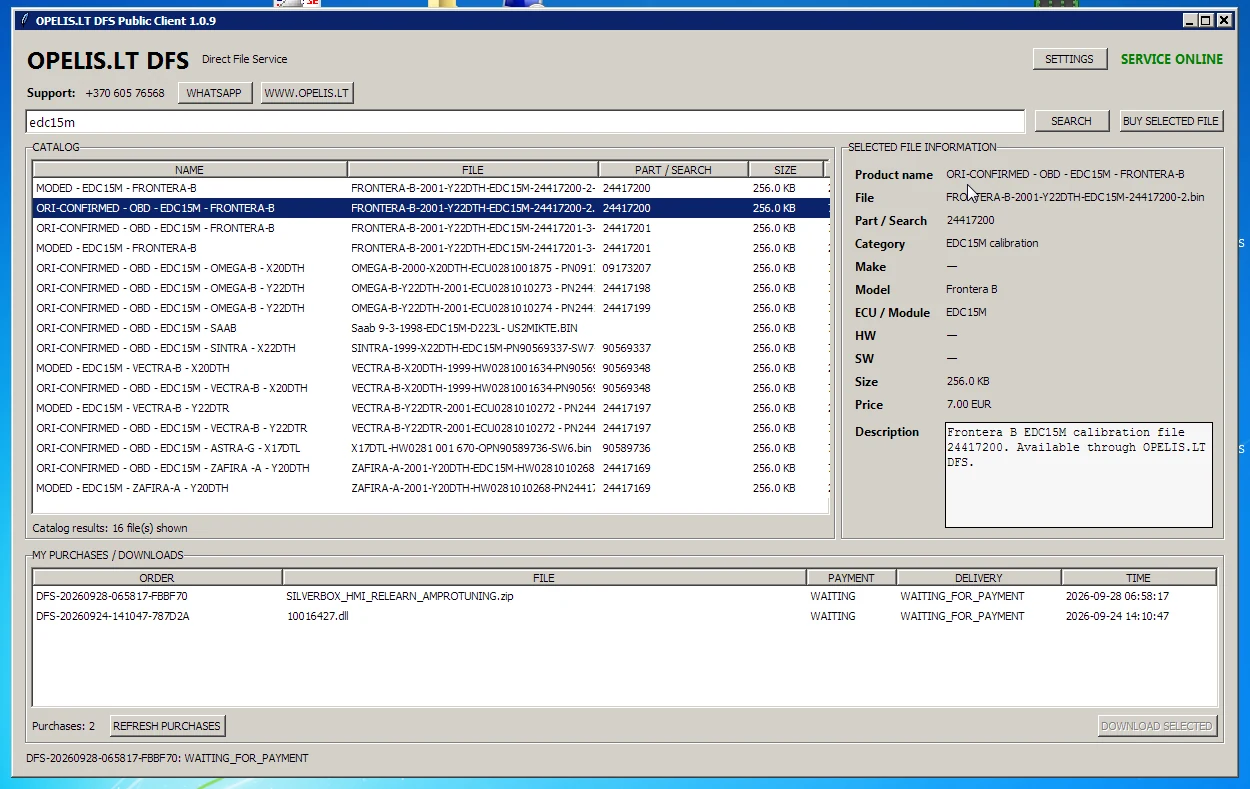
Task: Click SILVERBOX_HMI_RELEARN_AMPROTUNING.zip file entry
Action: click(400, 596)
